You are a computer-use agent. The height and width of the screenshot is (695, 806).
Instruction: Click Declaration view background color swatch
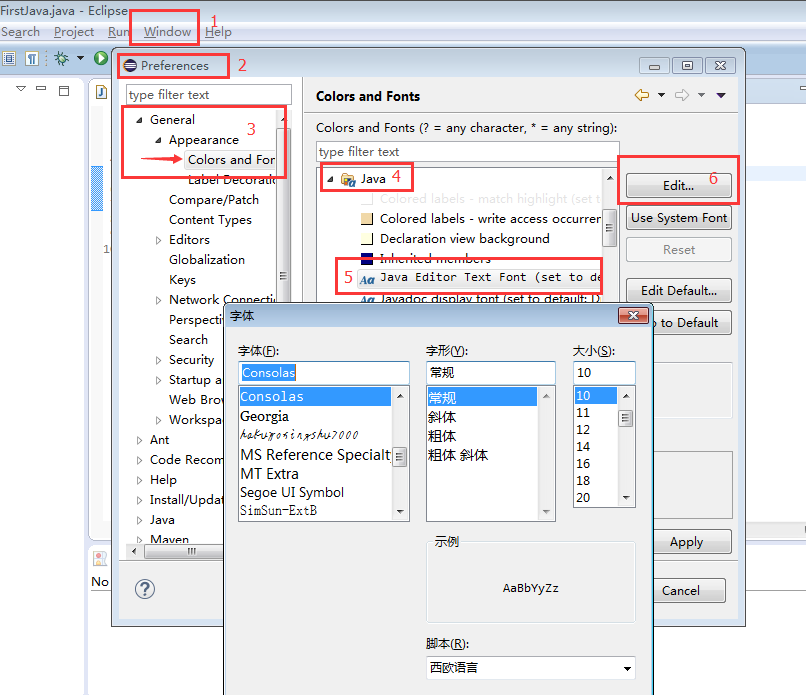pyautogui.click(x=367, y=239)
